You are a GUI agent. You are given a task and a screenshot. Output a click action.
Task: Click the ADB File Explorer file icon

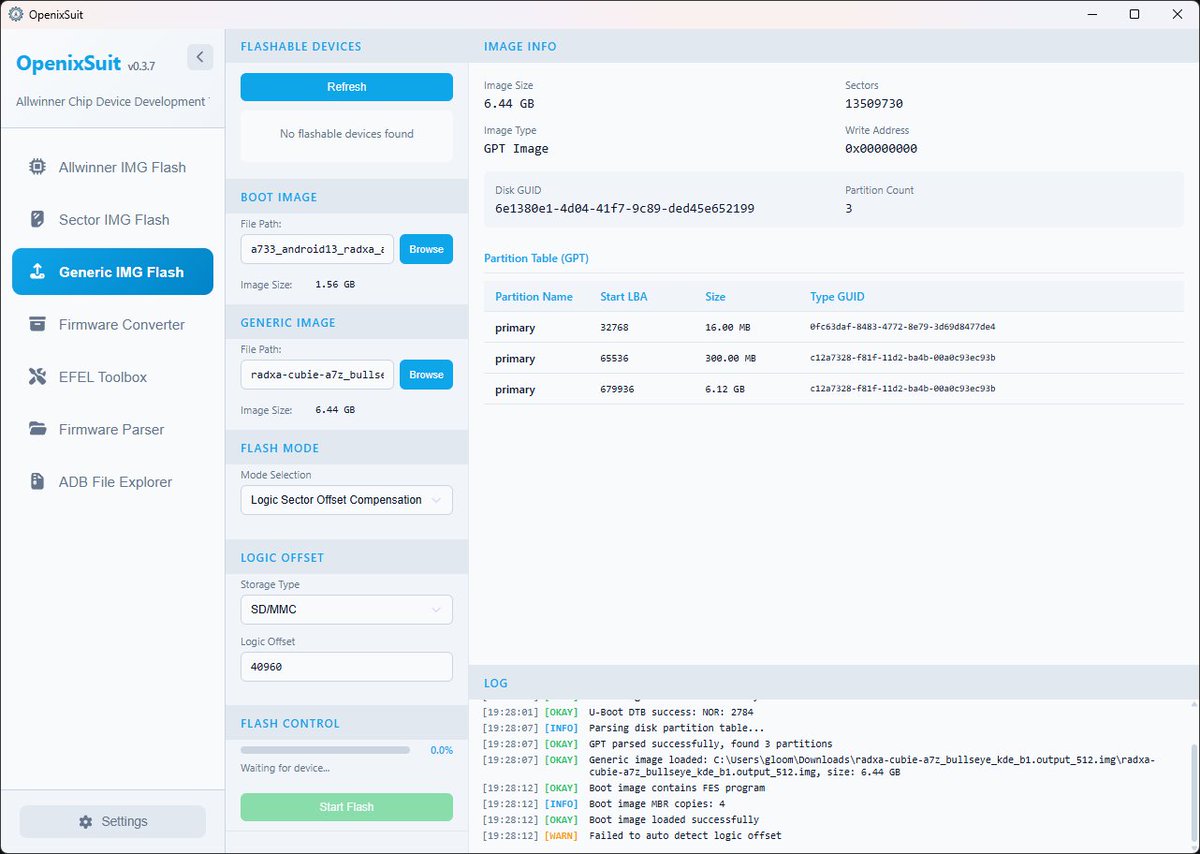pos(37,482)
